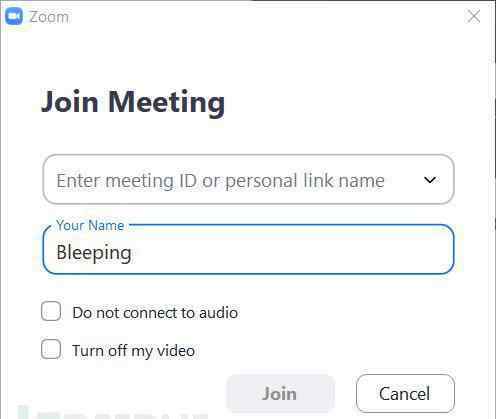Click blank space right of Bleeping text
The height and width of the screenshot is (419, 496).
290,252
